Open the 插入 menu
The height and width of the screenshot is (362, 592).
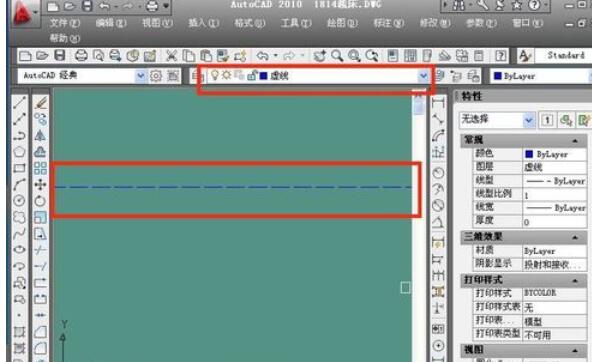coord(204,23)
